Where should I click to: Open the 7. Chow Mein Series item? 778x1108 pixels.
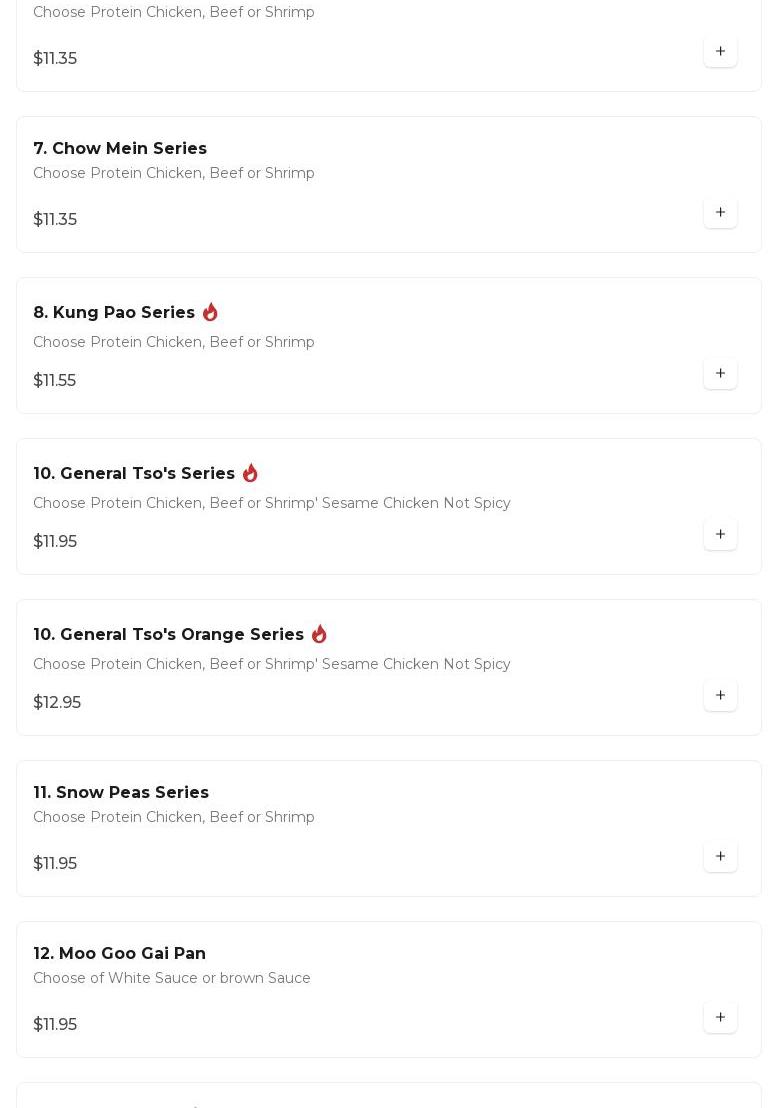coord(120,149)
